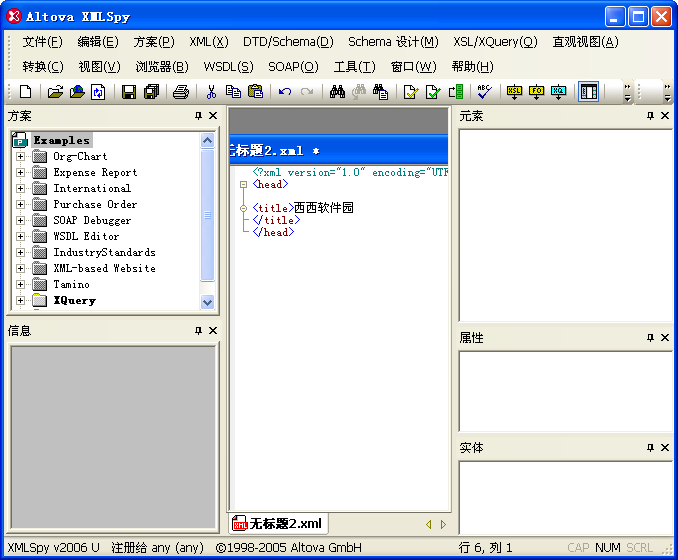Undo the last edit with the undo arrow

coord(285,92)
